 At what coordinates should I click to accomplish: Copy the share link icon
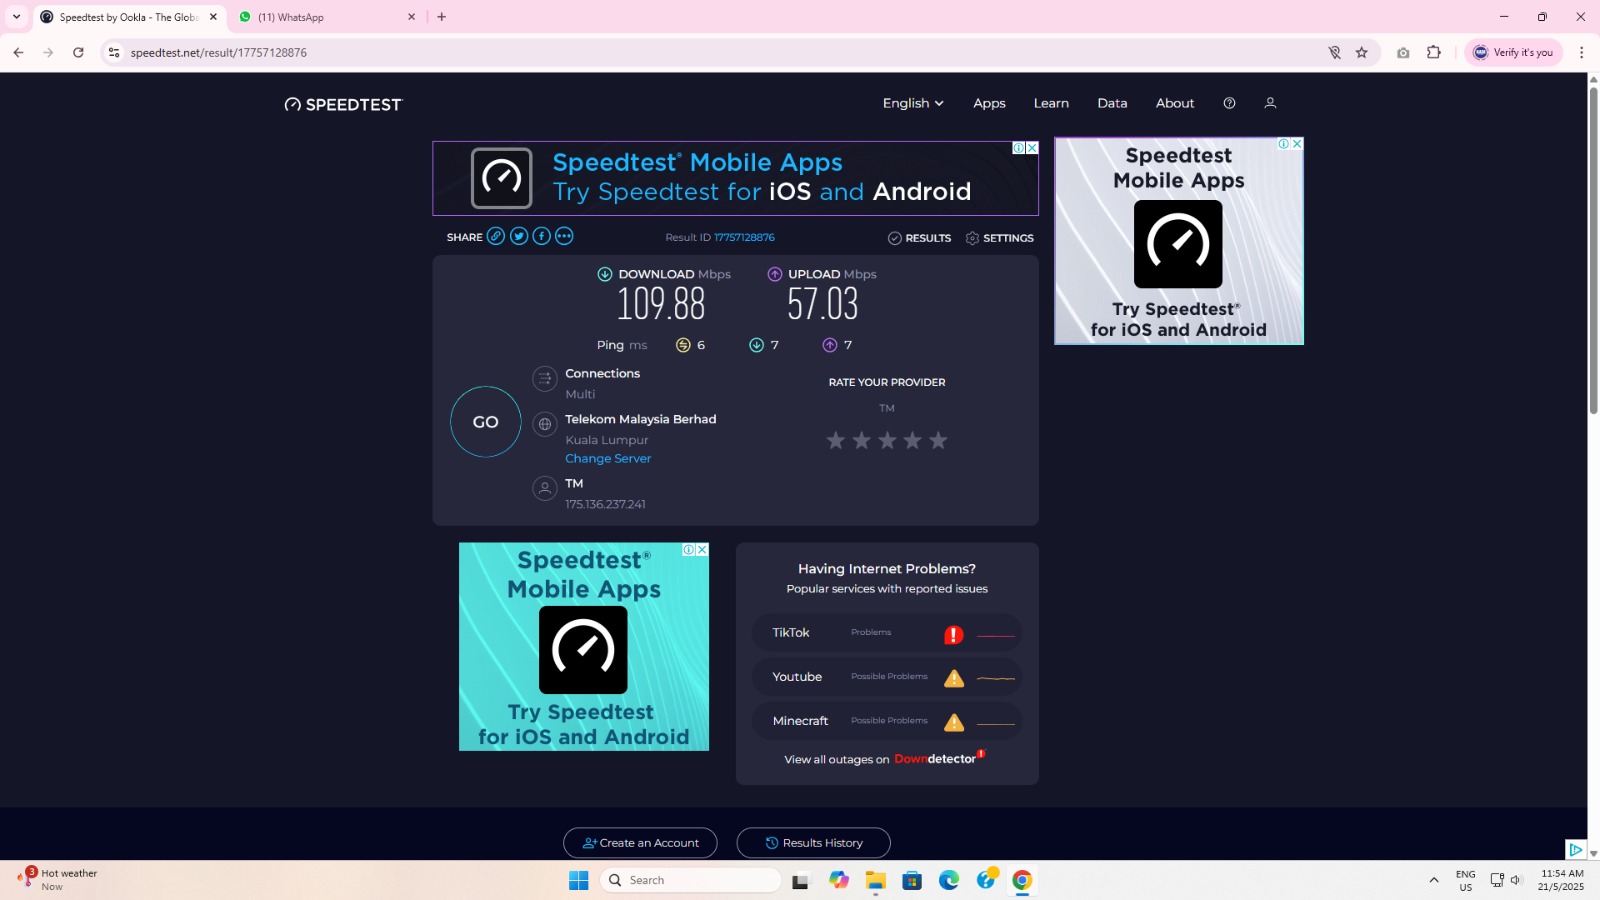pyautogui.click(x=496, y=237)
